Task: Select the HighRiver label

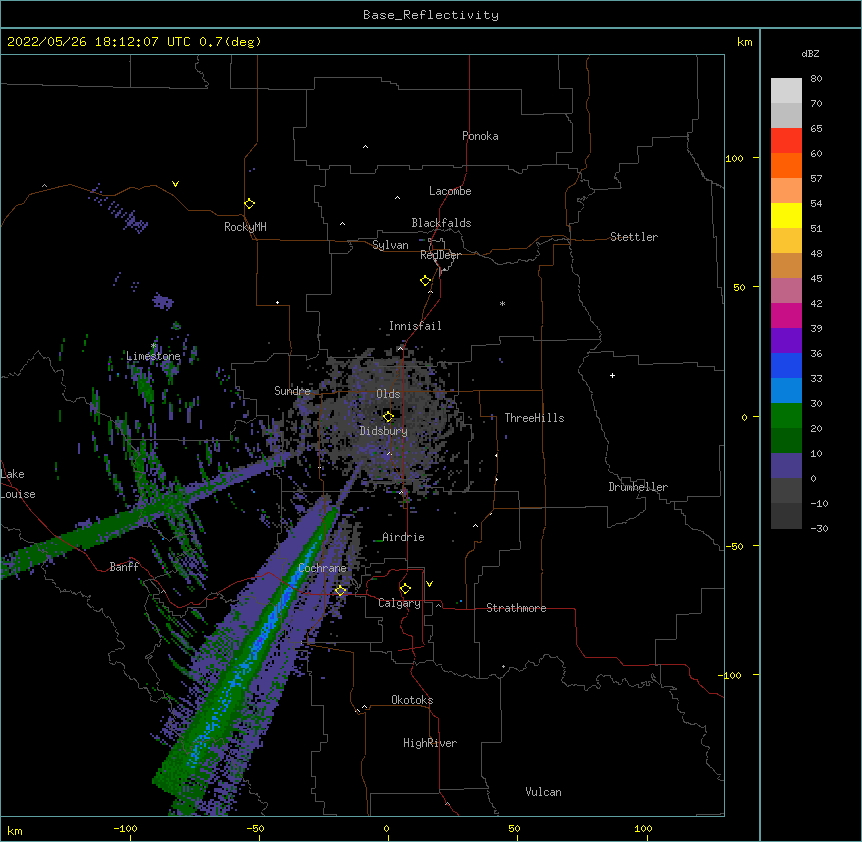Action: (430, 743)
